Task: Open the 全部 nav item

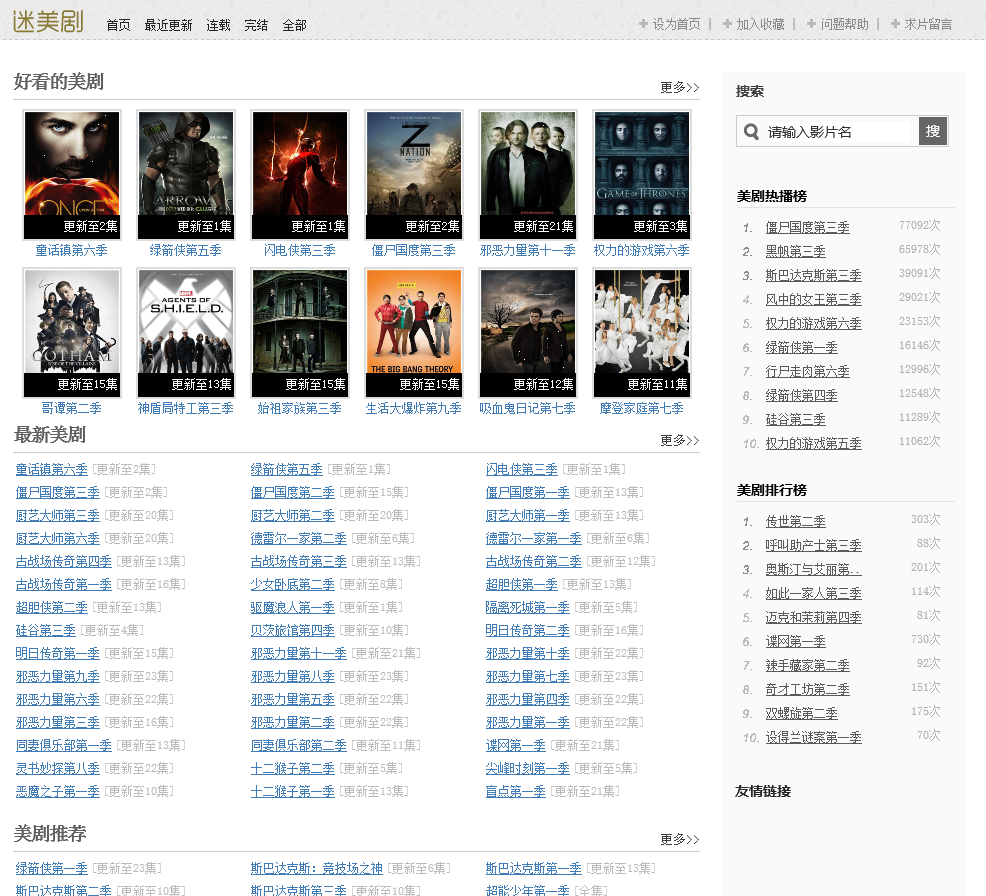Action: point(294,25)
